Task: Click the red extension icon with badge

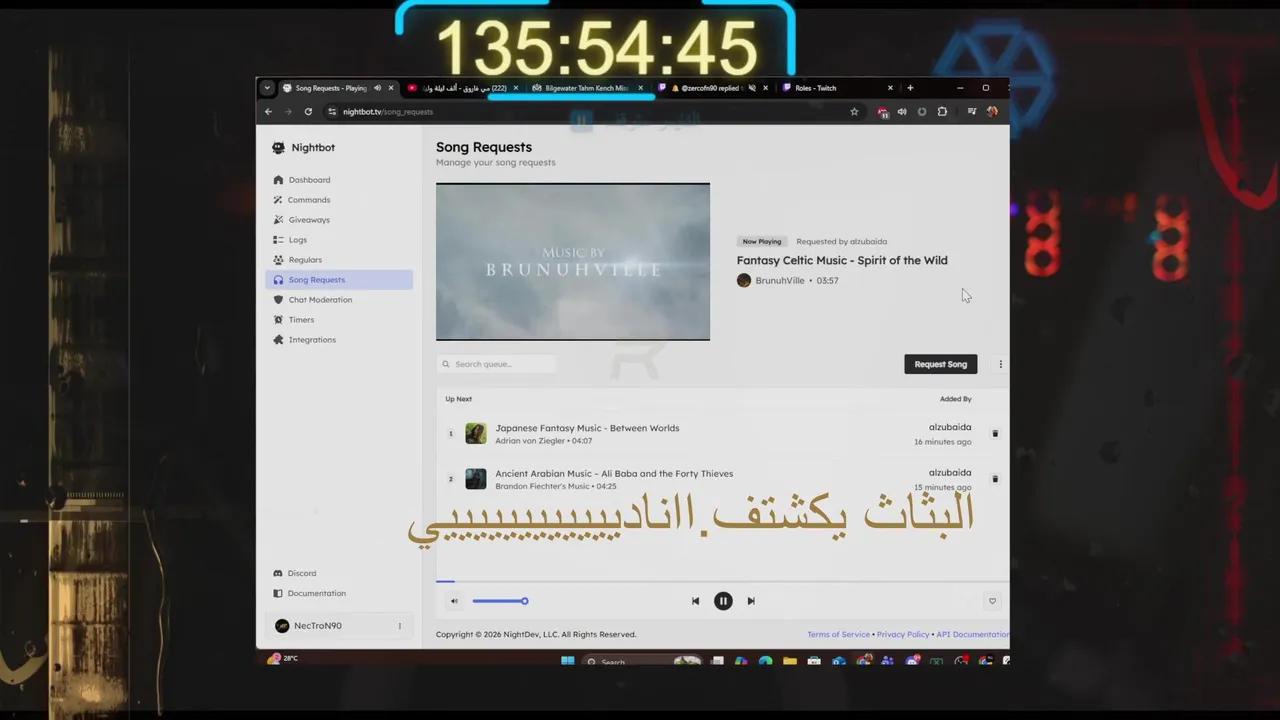Action: tap(883, 112)
